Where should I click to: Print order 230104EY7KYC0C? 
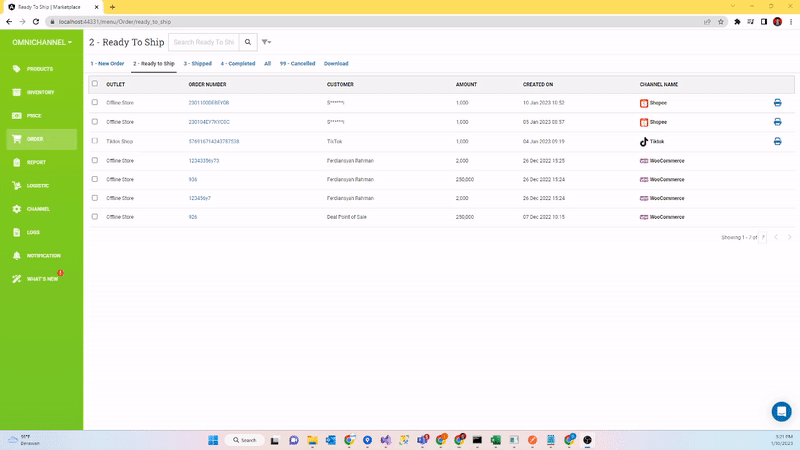(x=778, y=122)
